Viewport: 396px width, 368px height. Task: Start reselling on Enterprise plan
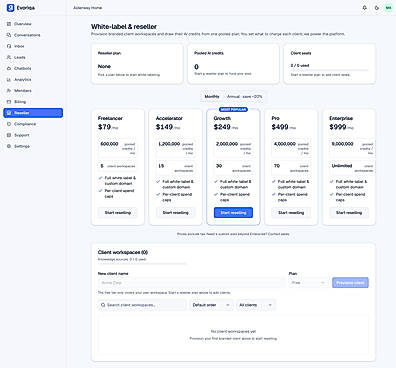349,213
